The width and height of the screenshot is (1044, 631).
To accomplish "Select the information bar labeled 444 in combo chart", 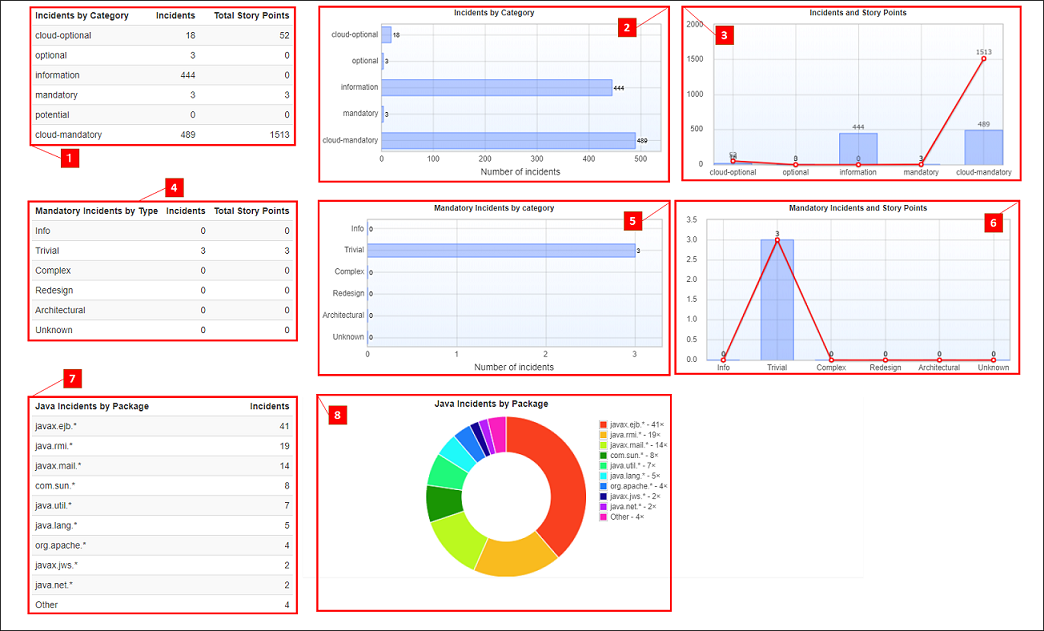I will coord(857,148).
